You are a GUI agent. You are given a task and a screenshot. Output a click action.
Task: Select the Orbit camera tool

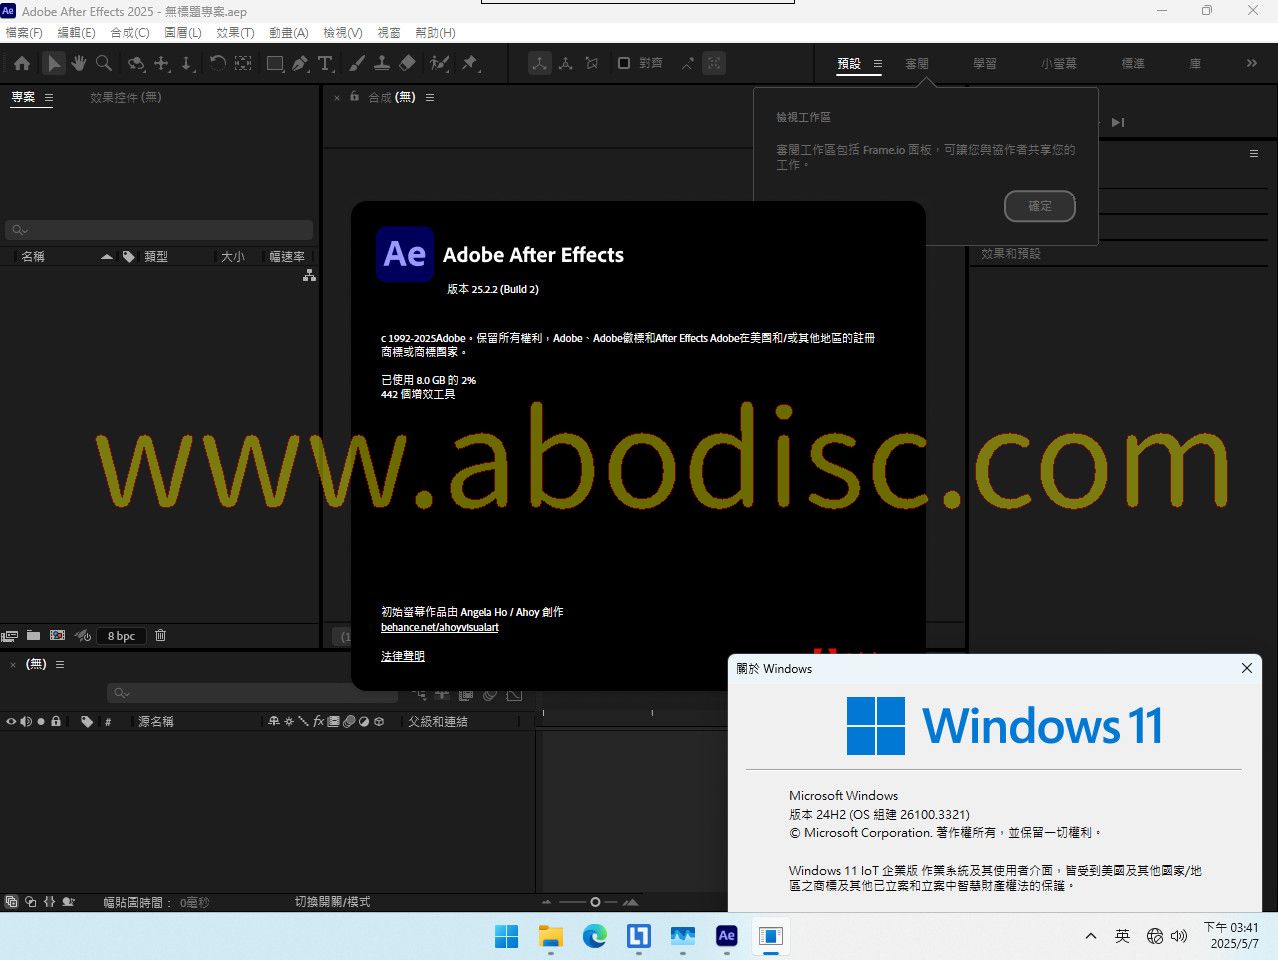(136, 63)
